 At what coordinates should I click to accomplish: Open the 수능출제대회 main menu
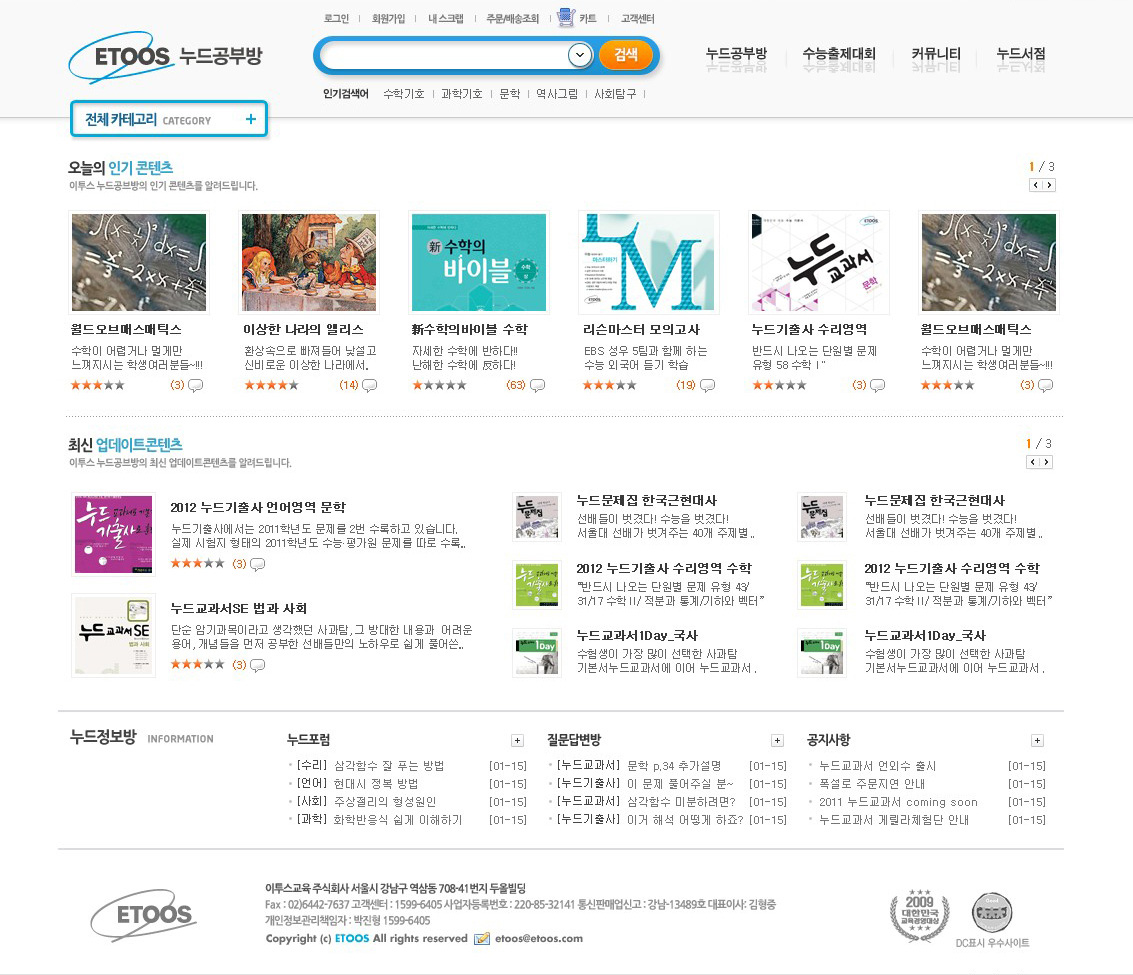pos(838,54)
